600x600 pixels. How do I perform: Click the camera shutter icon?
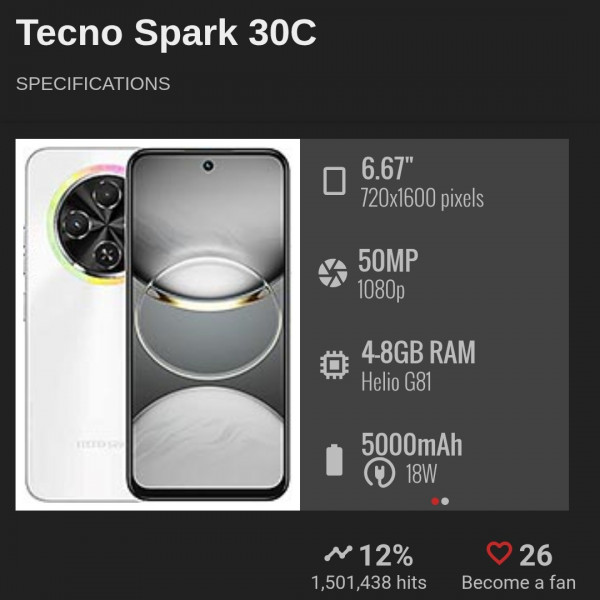coord(333,272)
